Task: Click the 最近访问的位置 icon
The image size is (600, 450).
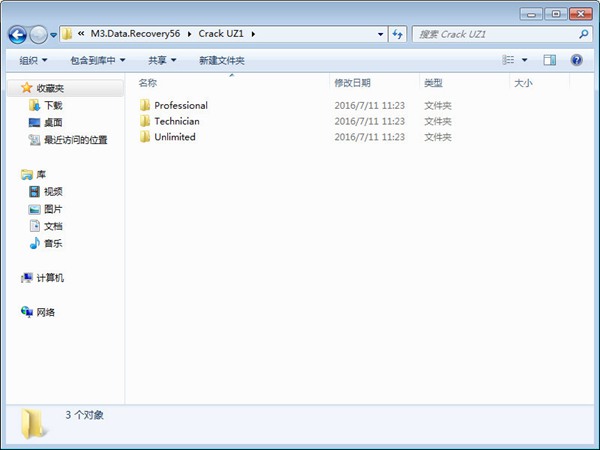Action: tap(34, 140)
